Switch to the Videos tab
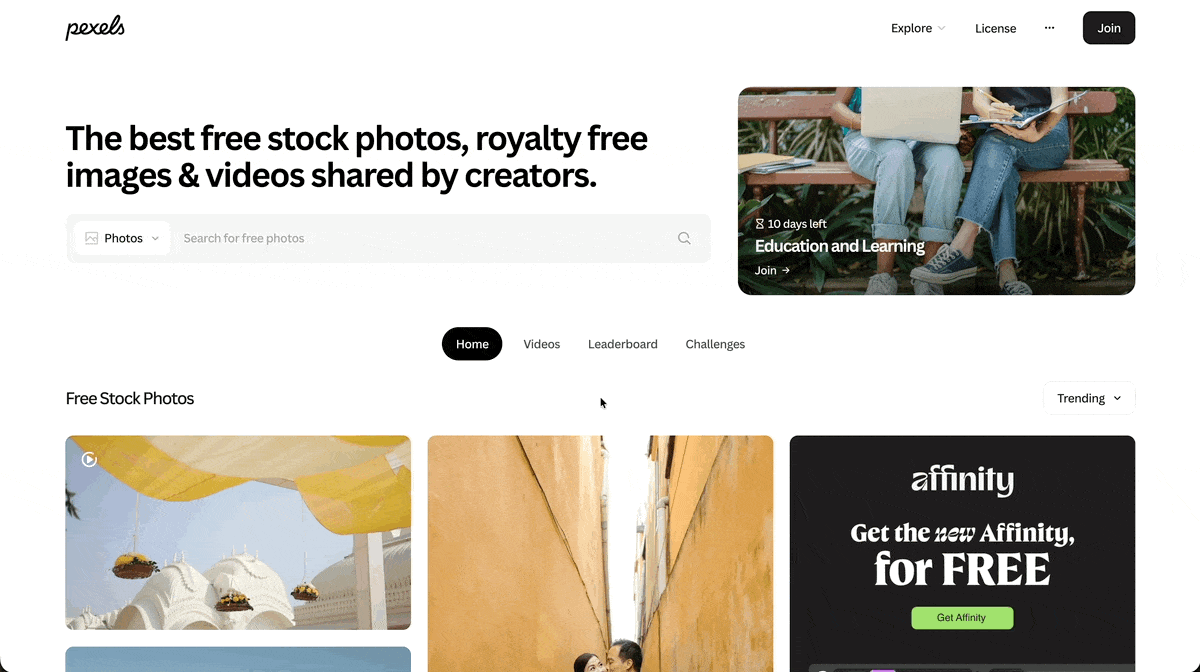Screen dimensions: 1200x672 point(542,344)
